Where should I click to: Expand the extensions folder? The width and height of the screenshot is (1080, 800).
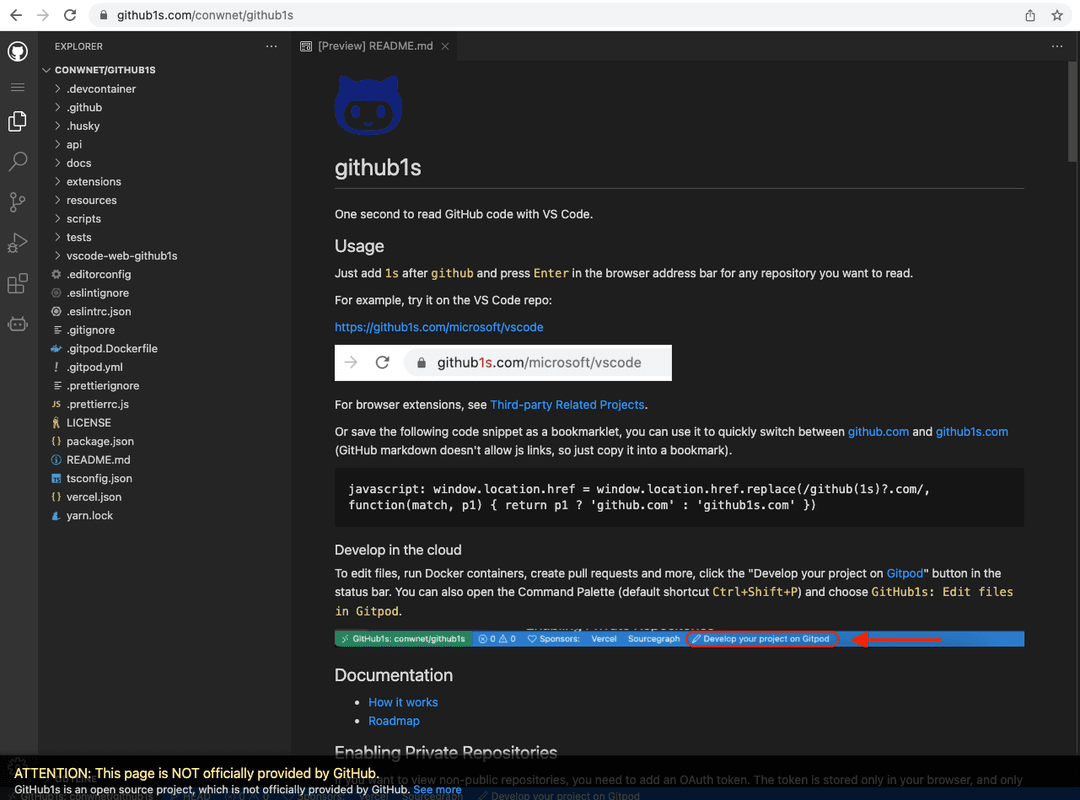96,181
